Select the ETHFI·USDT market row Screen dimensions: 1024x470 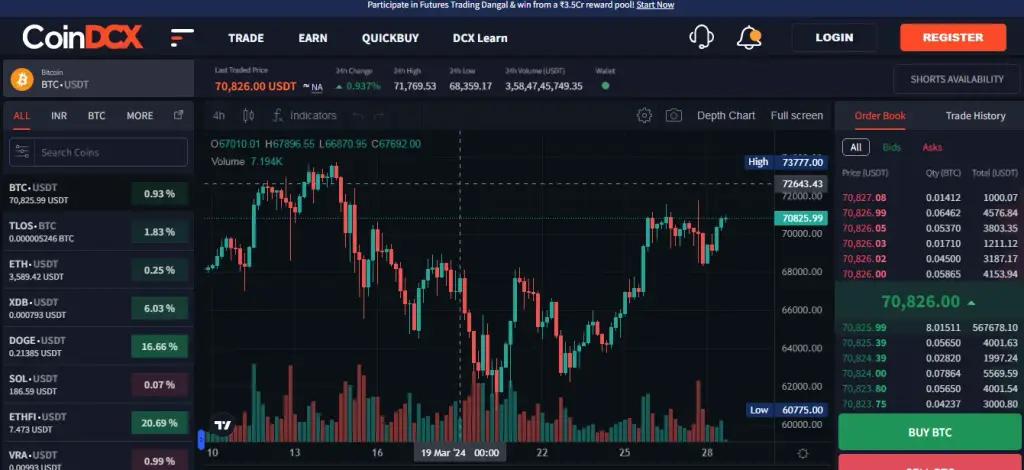[x=98, y=422]
